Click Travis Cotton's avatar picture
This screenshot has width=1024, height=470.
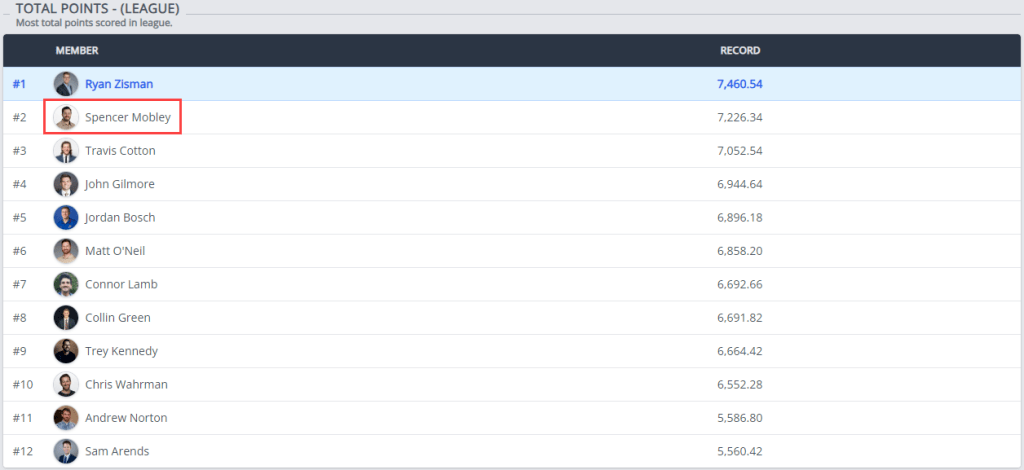pos(66,151)
